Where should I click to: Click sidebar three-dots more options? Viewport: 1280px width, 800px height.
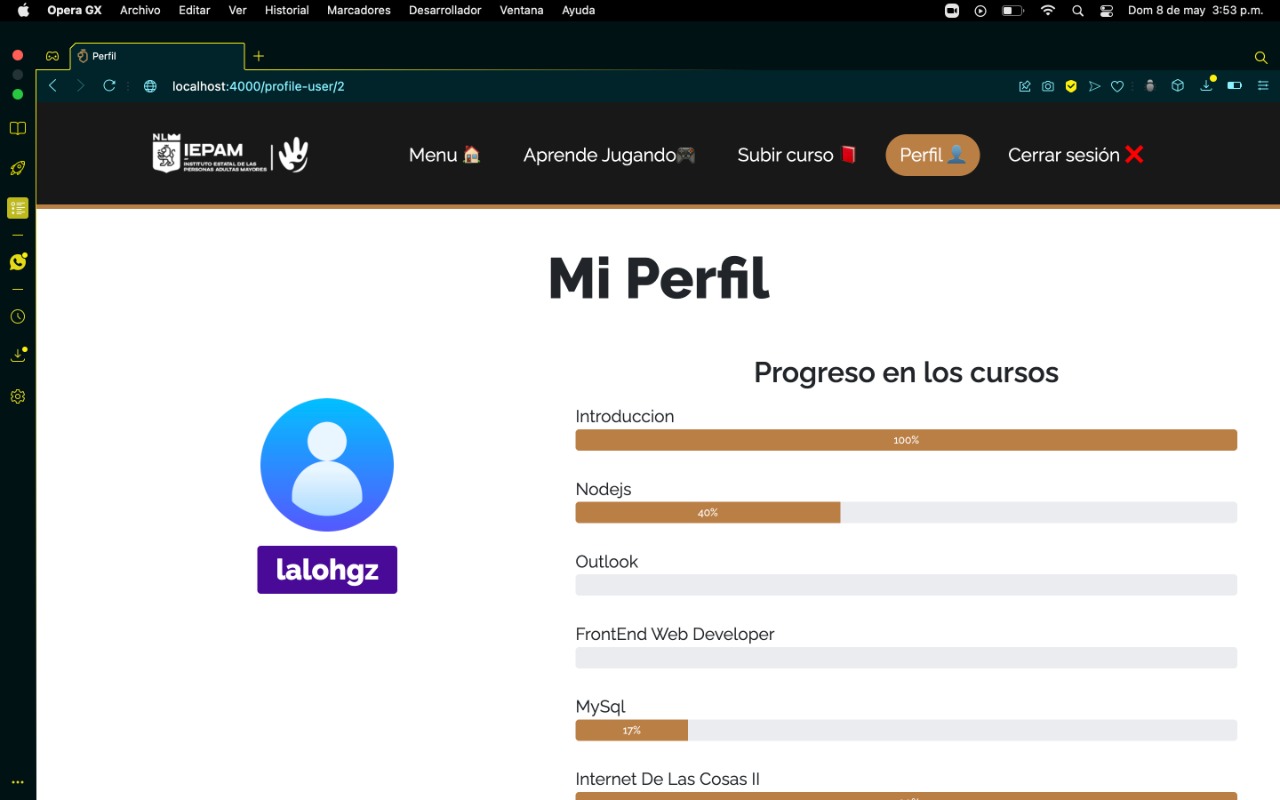[x=17, y=783]
